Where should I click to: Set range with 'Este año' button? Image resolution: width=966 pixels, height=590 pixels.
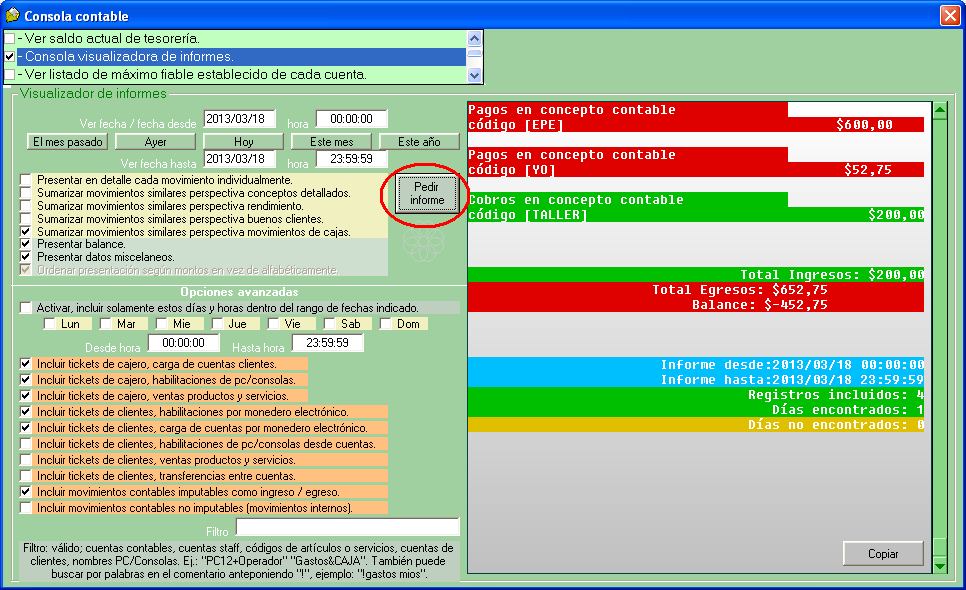419,142
